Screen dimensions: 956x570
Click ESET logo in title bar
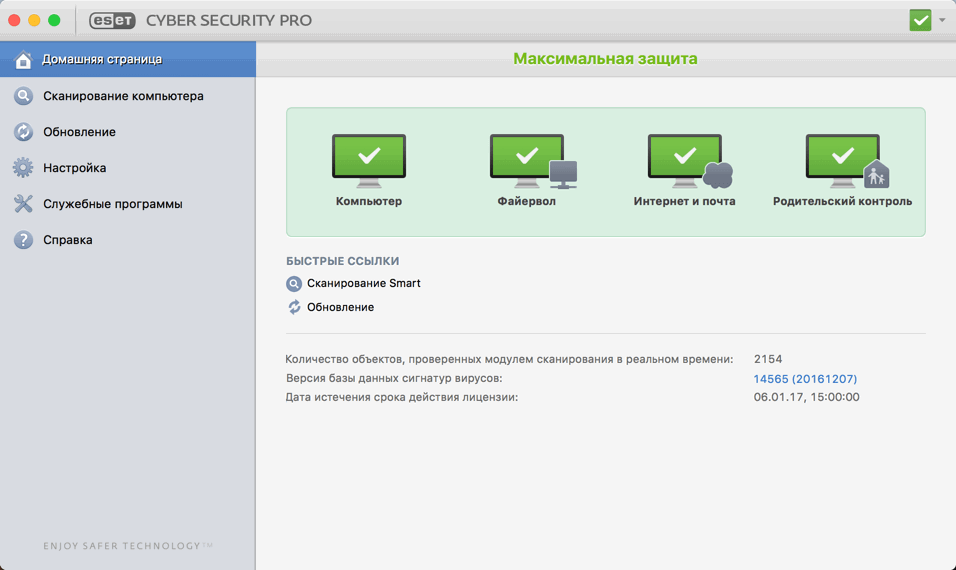tap(112, 20)
